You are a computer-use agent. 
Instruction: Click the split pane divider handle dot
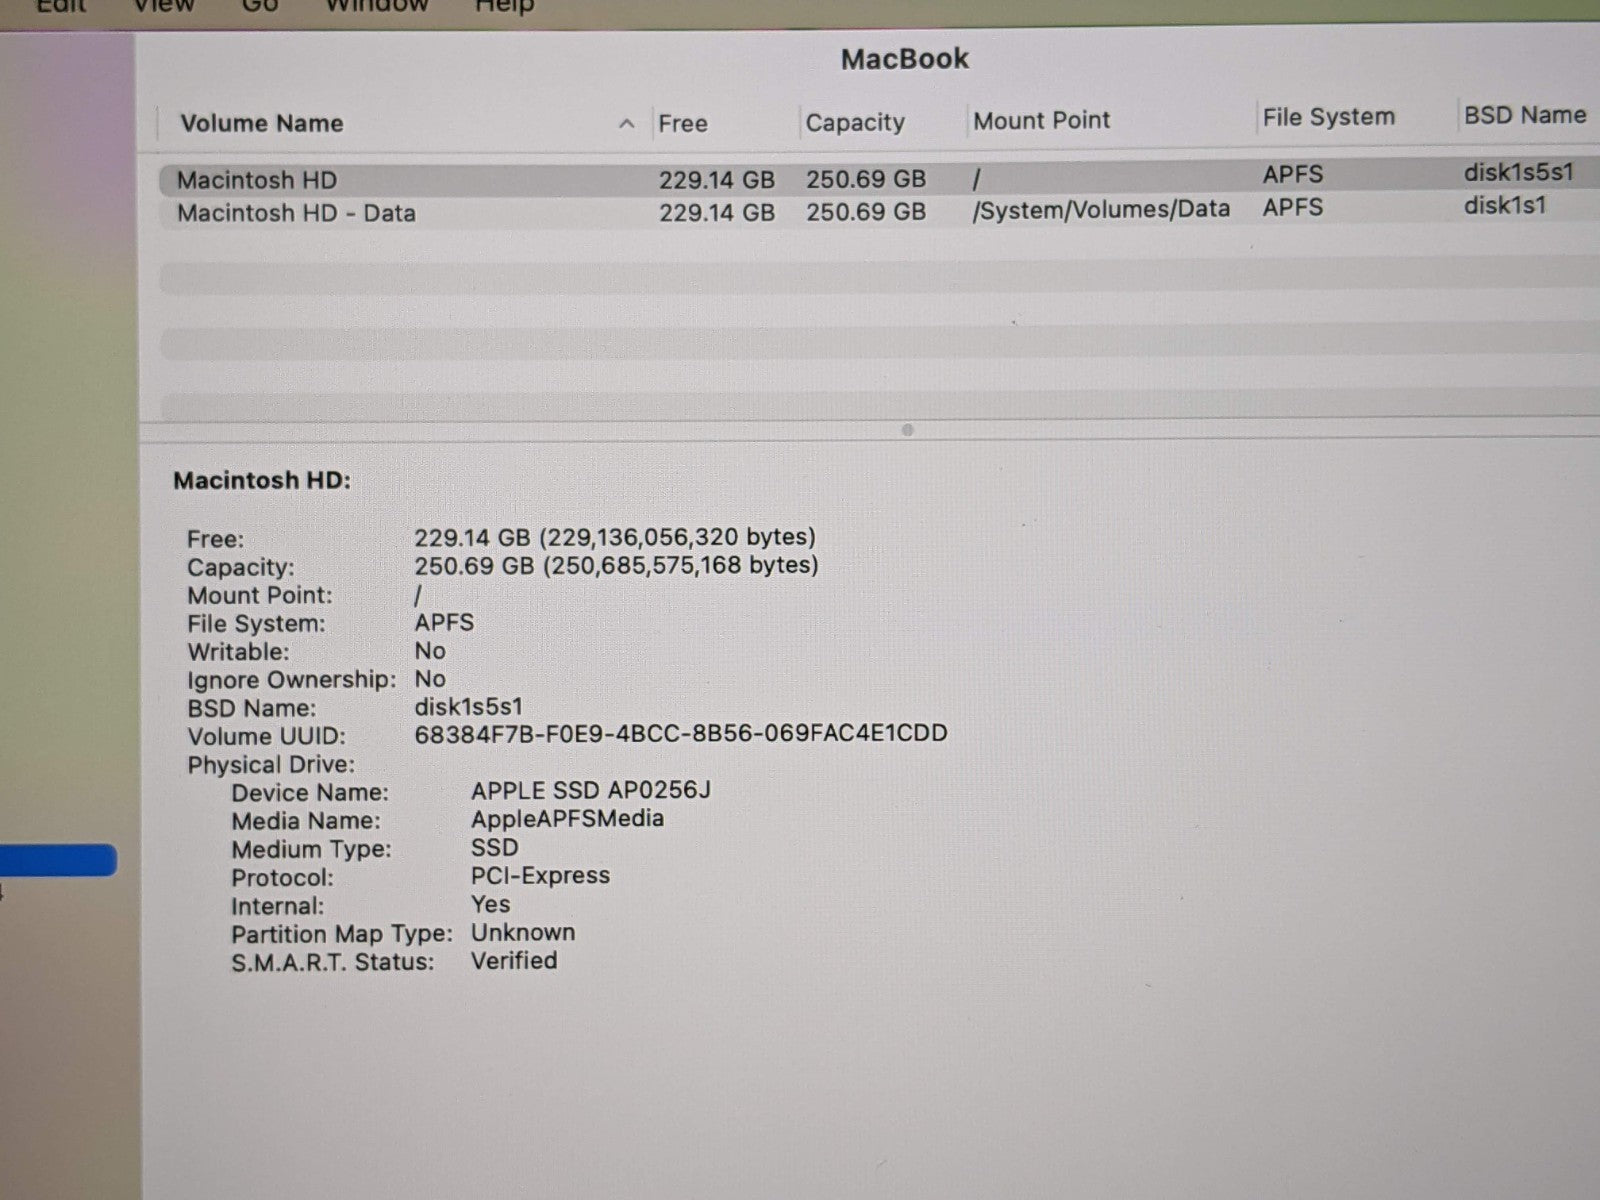tap(907, 430)
